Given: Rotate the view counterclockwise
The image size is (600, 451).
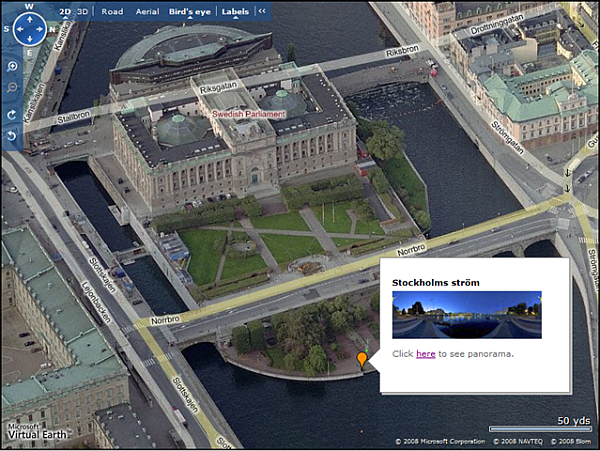Looking at the screenshot, I should 12,136.
